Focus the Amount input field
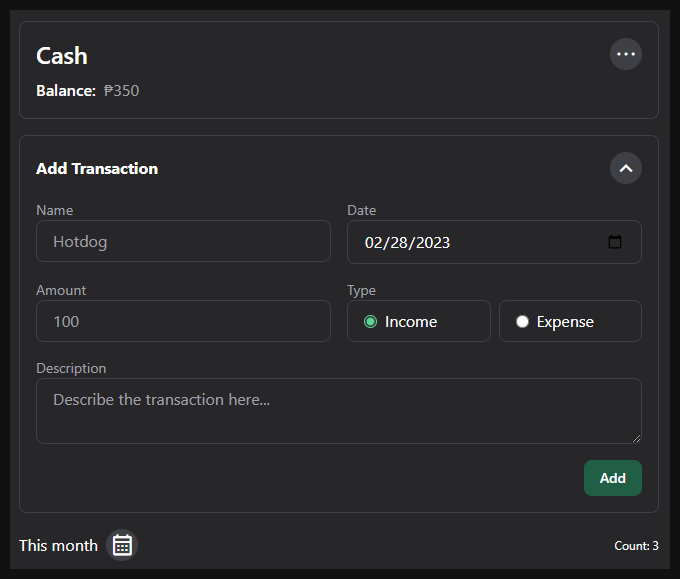Screen dimensions: 680x579 [x=183, y=321]
